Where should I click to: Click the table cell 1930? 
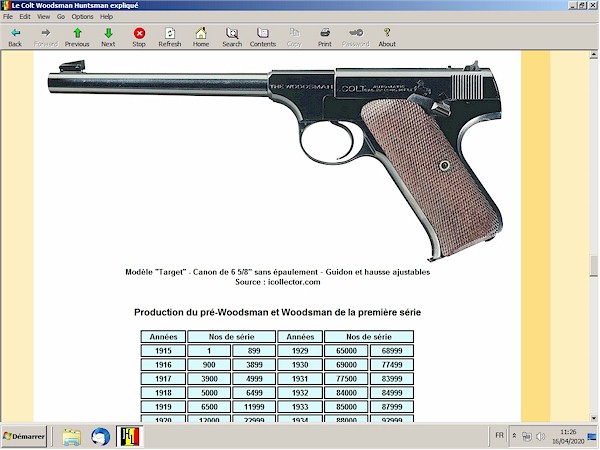coord(300,365)
